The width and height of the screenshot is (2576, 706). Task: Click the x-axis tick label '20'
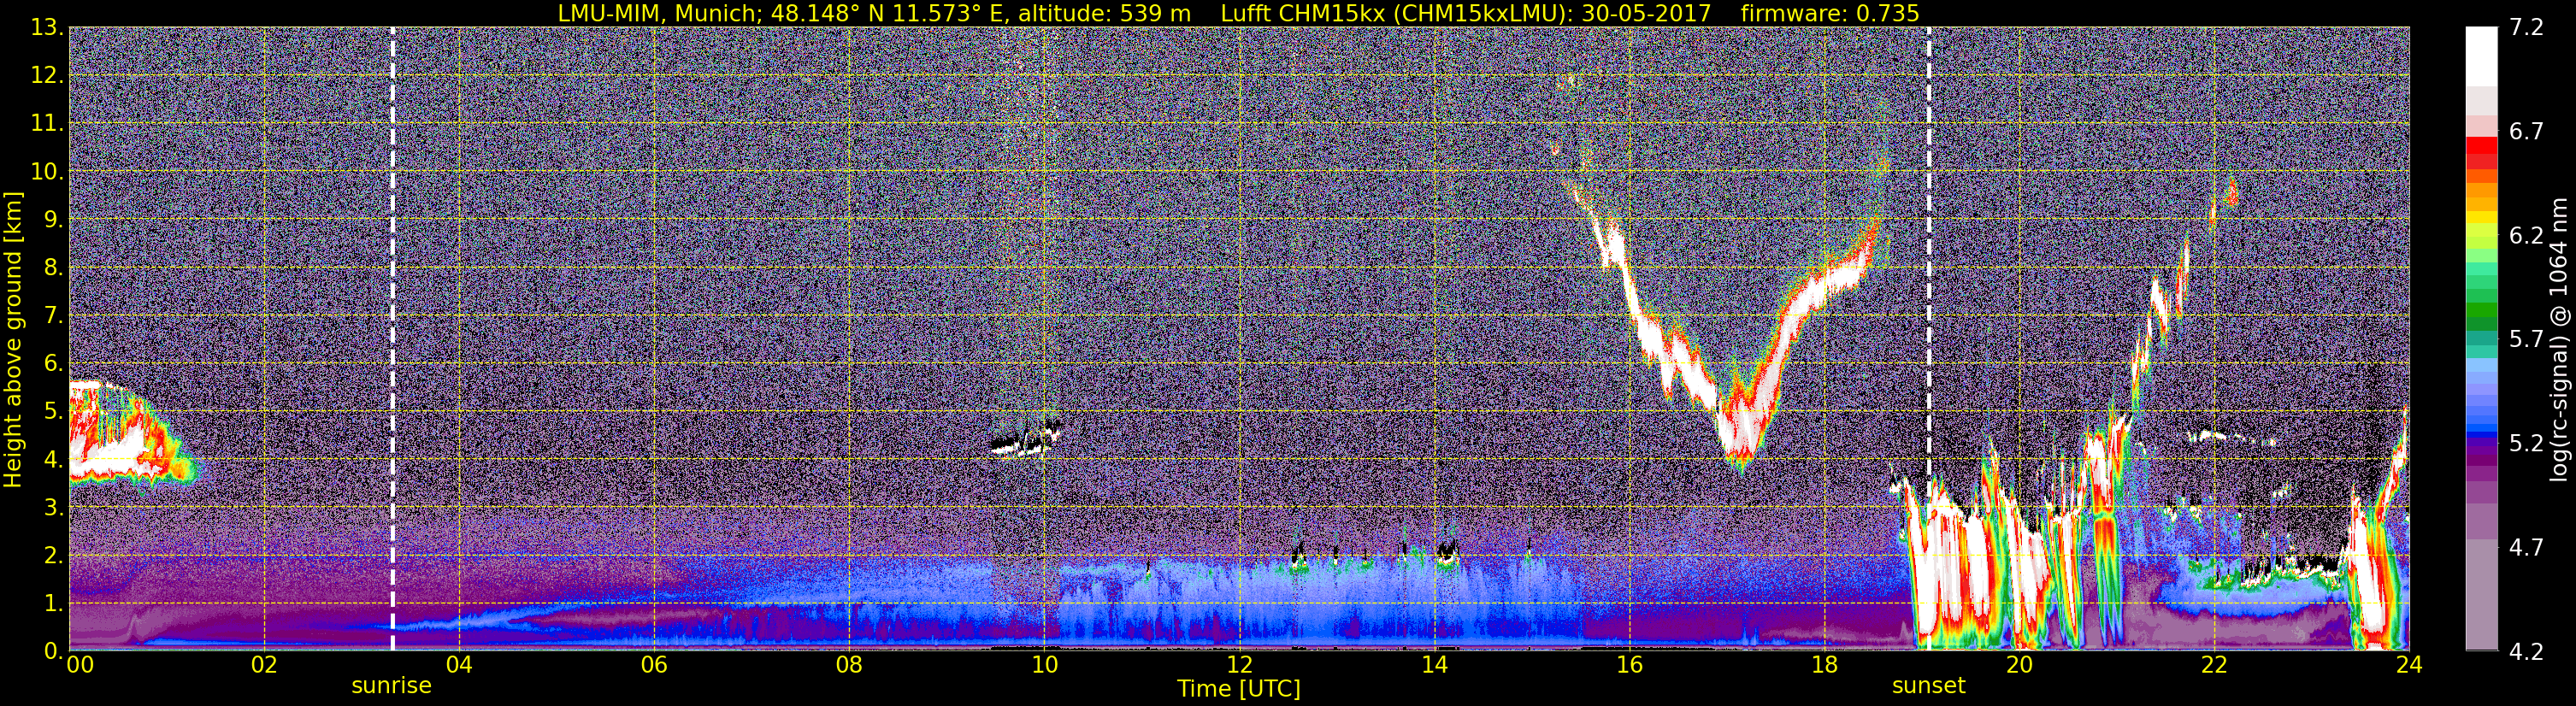pyautogui.click(x=2019, y=665)
